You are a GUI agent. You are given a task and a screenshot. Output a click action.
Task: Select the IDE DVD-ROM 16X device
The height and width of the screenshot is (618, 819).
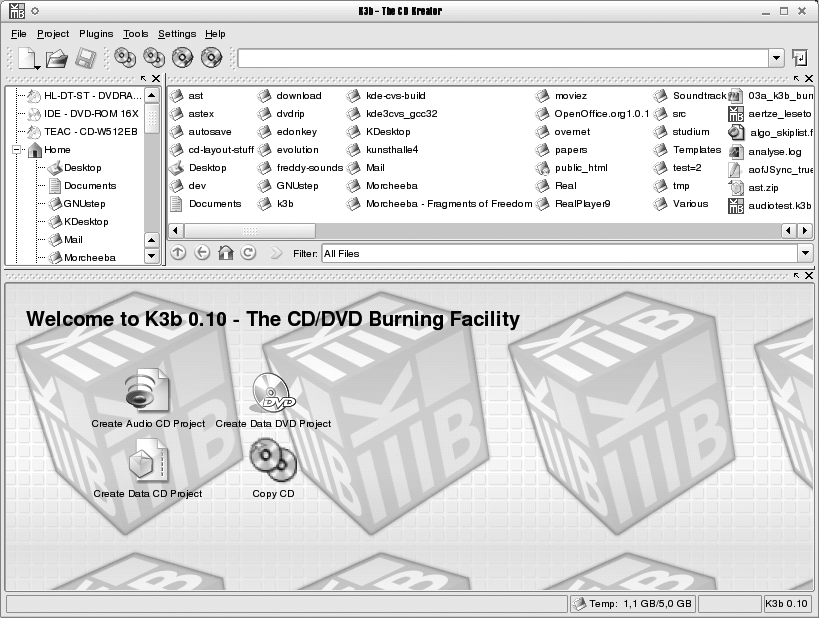pyautogui.click(x=84, y=113)
